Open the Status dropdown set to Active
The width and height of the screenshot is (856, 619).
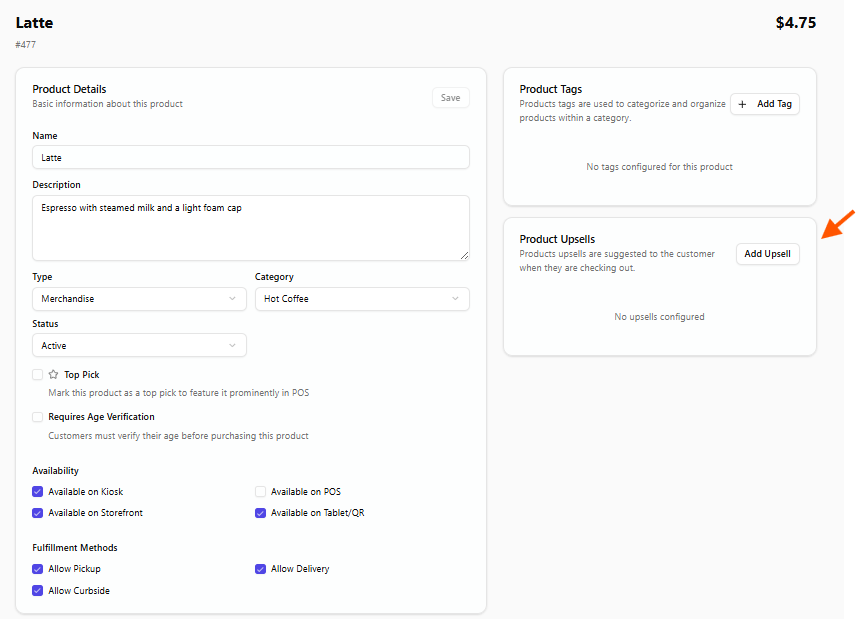pyautogui.click(x=139, y=346)
